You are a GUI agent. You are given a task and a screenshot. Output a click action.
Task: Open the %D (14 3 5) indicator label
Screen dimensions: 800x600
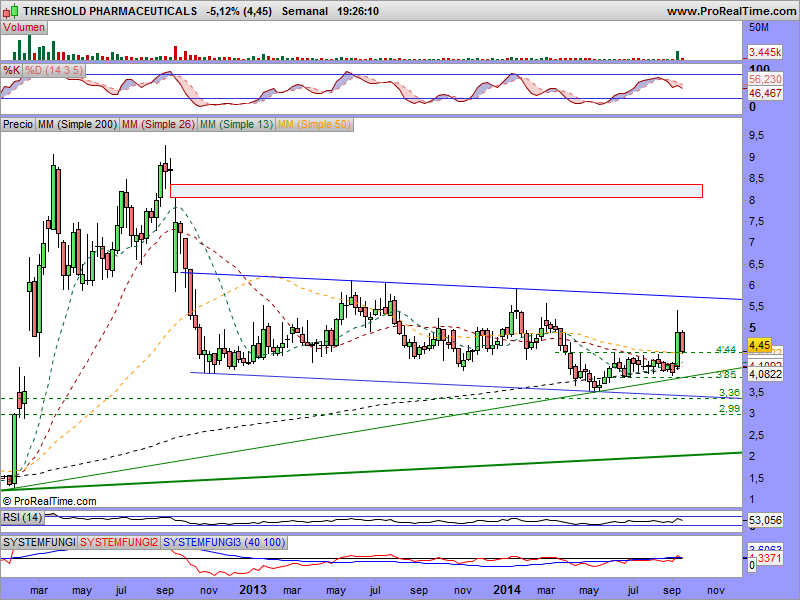(x=54, y=70)
